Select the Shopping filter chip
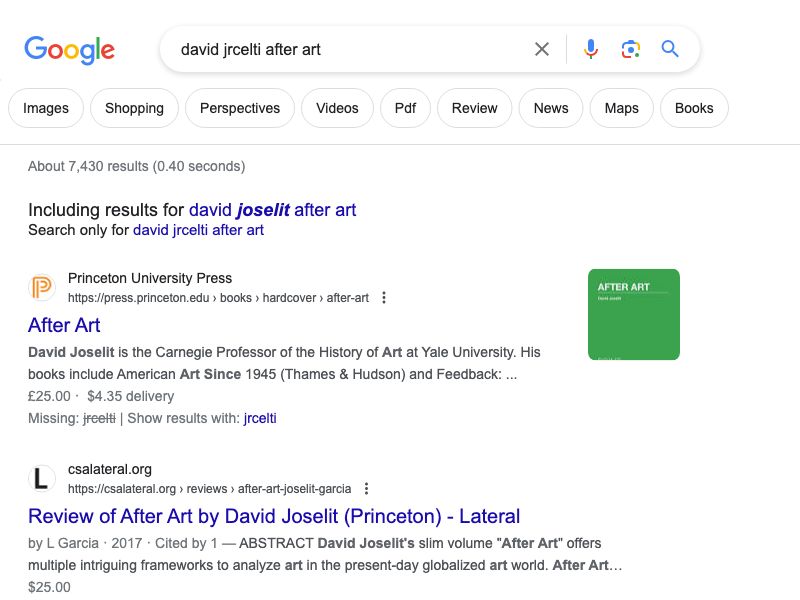The width and height of the screenshot is (800, 600). click(x=134, y=108)
